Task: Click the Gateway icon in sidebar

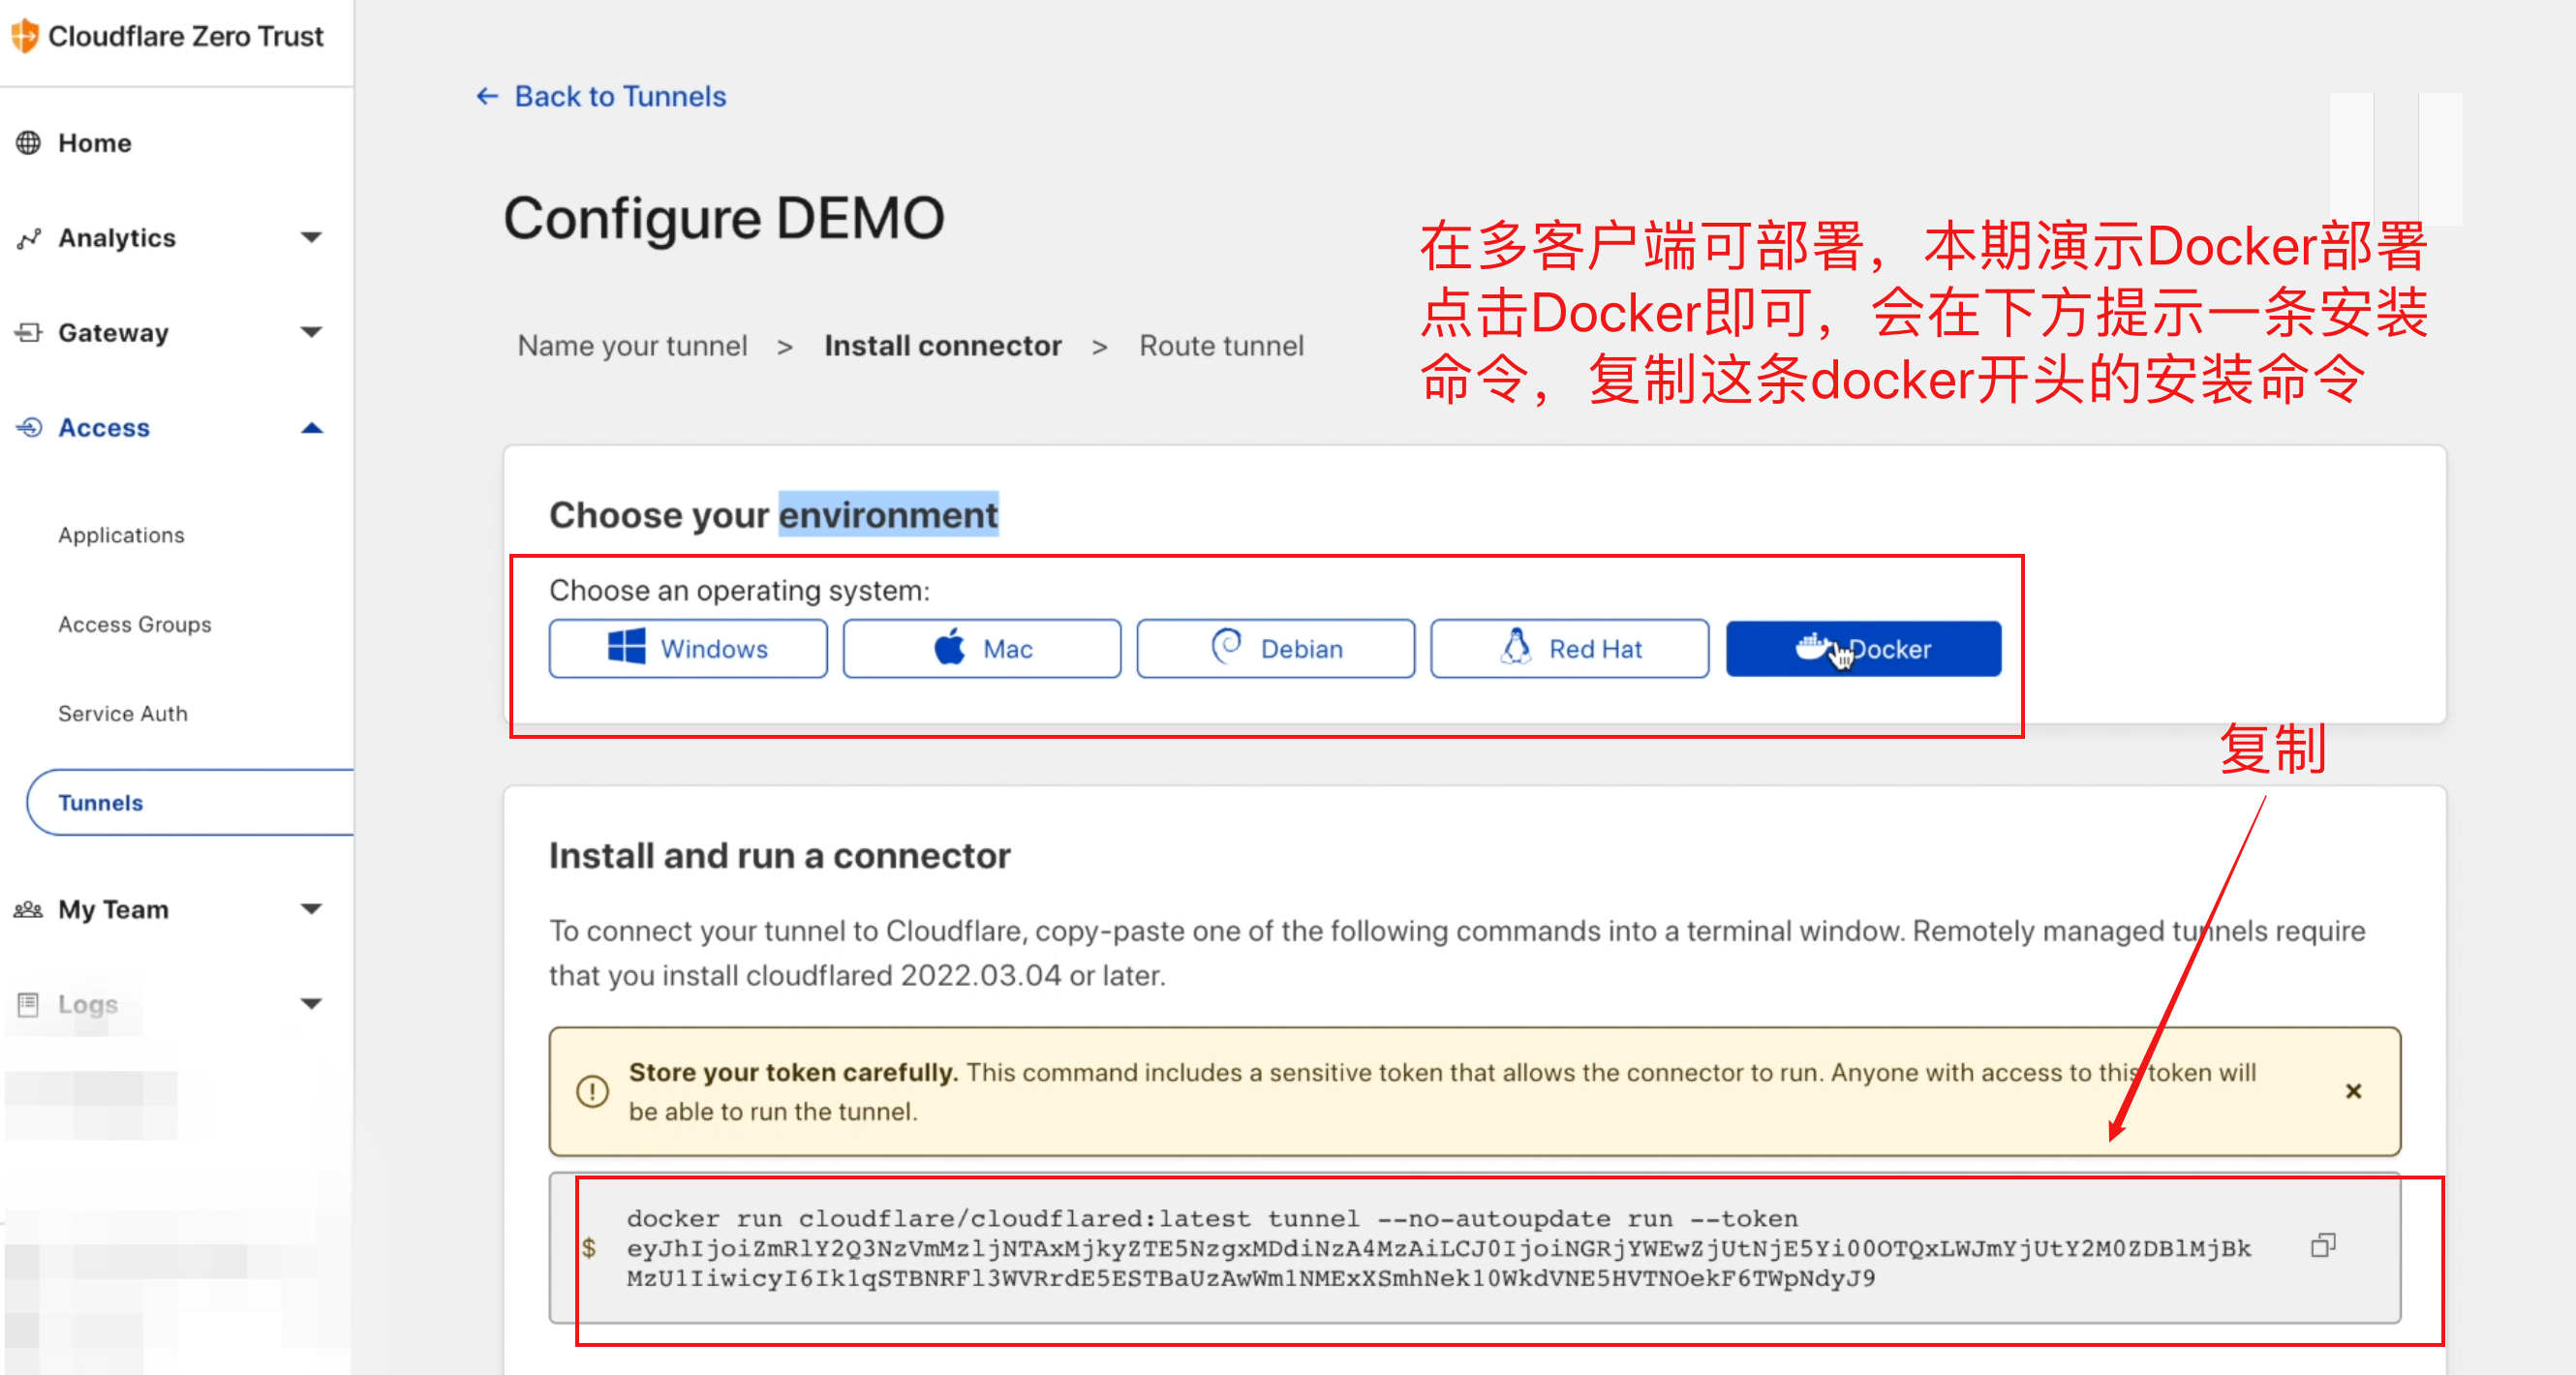Action: (29, 332)
